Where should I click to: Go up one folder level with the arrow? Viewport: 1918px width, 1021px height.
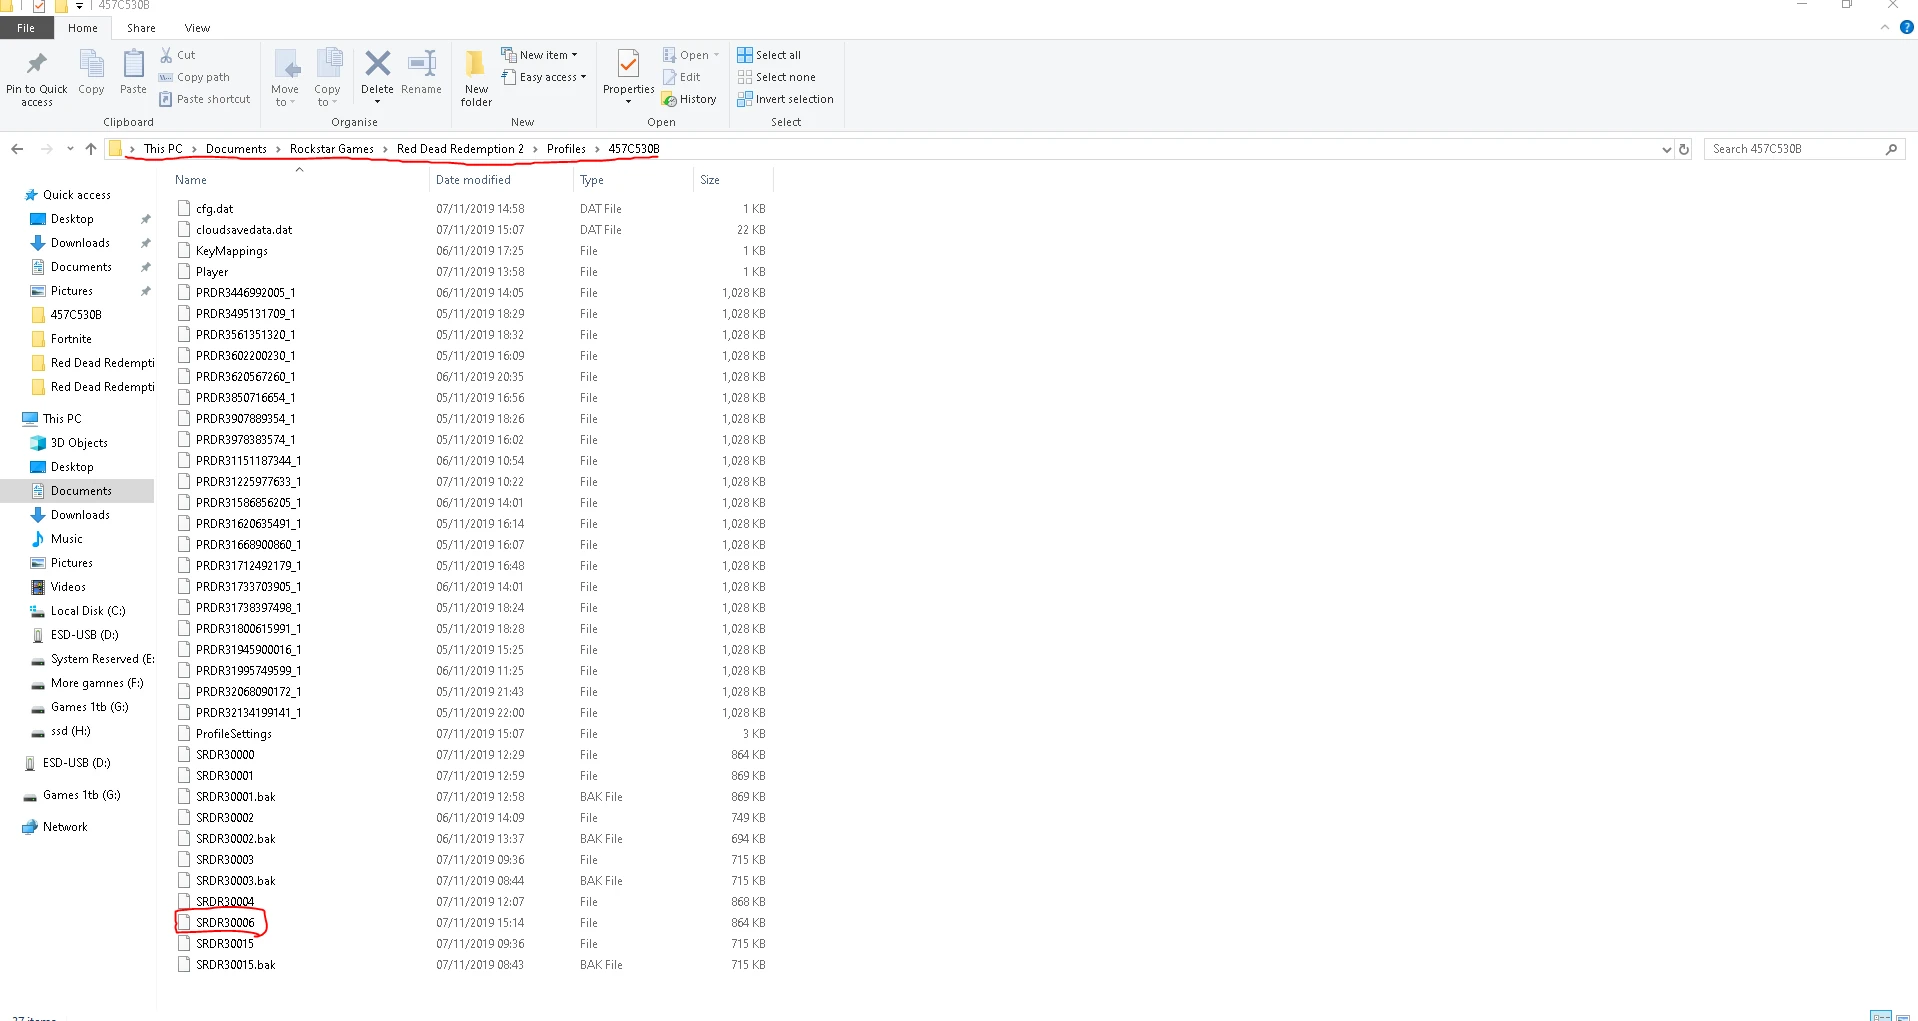click(91, 149)
